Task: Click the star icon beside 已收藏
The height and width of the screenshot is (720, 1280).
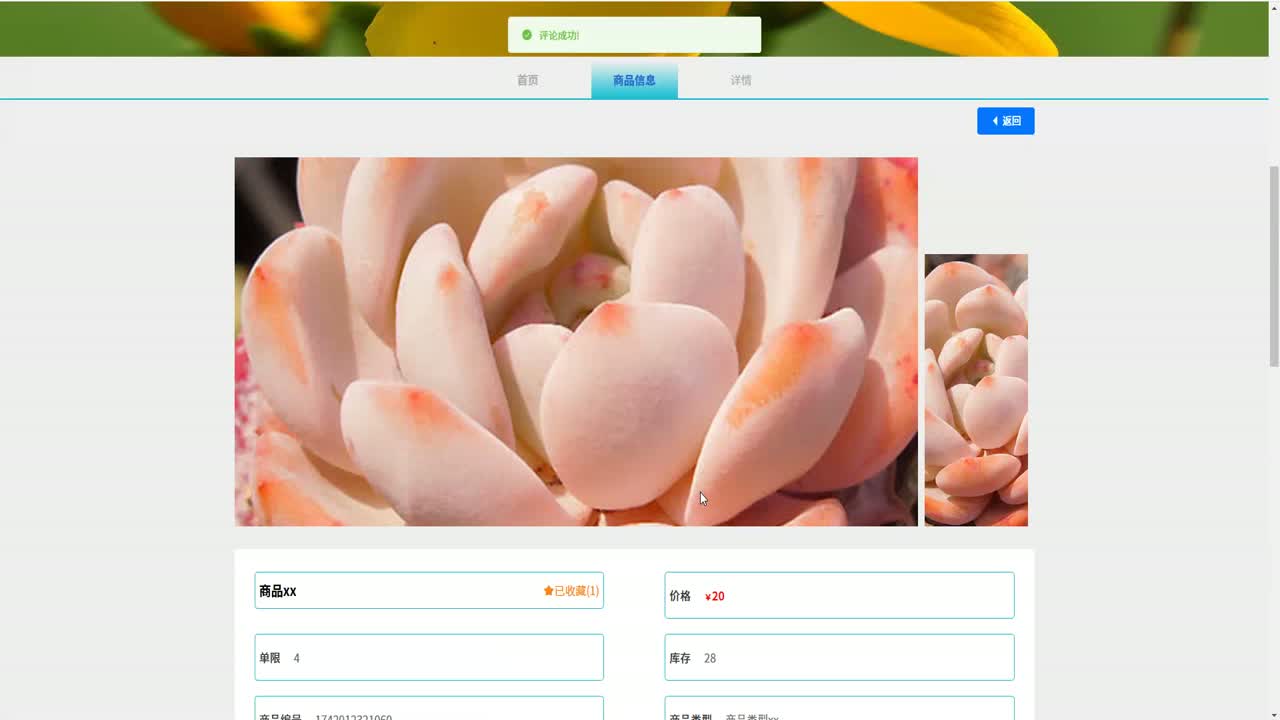Action: (548, 591)
